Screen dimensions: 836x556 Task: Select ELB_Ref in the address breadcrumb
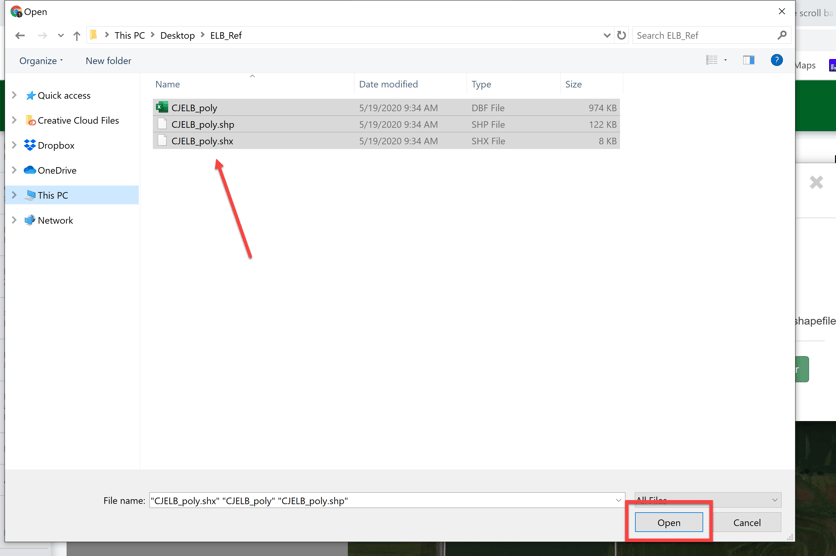point(226,36)
